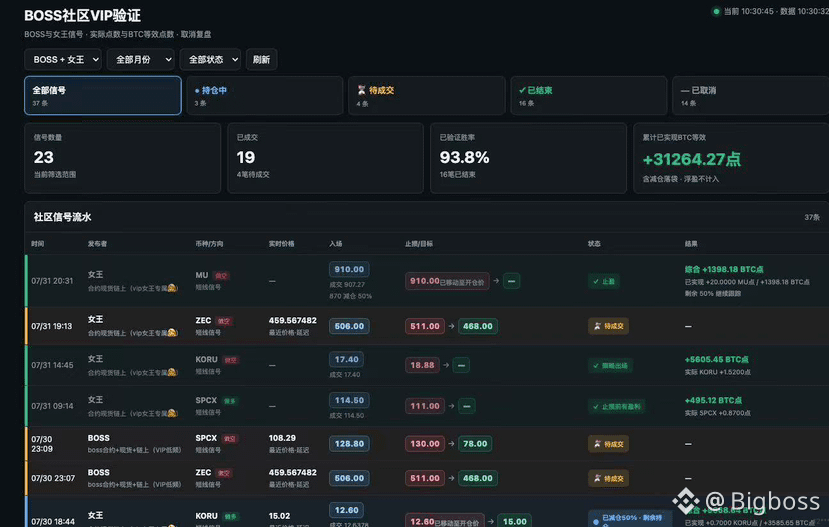The image size is (829, 527).
Task: Click the 待成交 badge in 07/30 23:09 row
Action: (x=609, y=444)
